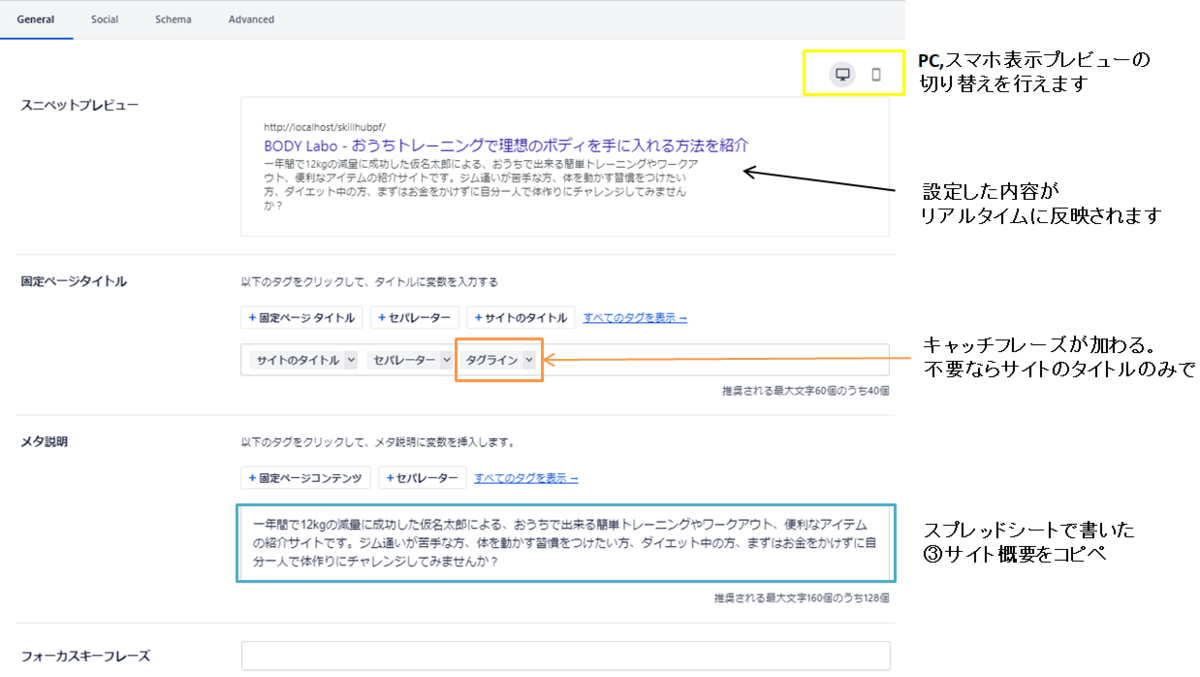Click into the meta description text area
The width and height of the screenshot is (1200, 677).
[x=566, y=542]
